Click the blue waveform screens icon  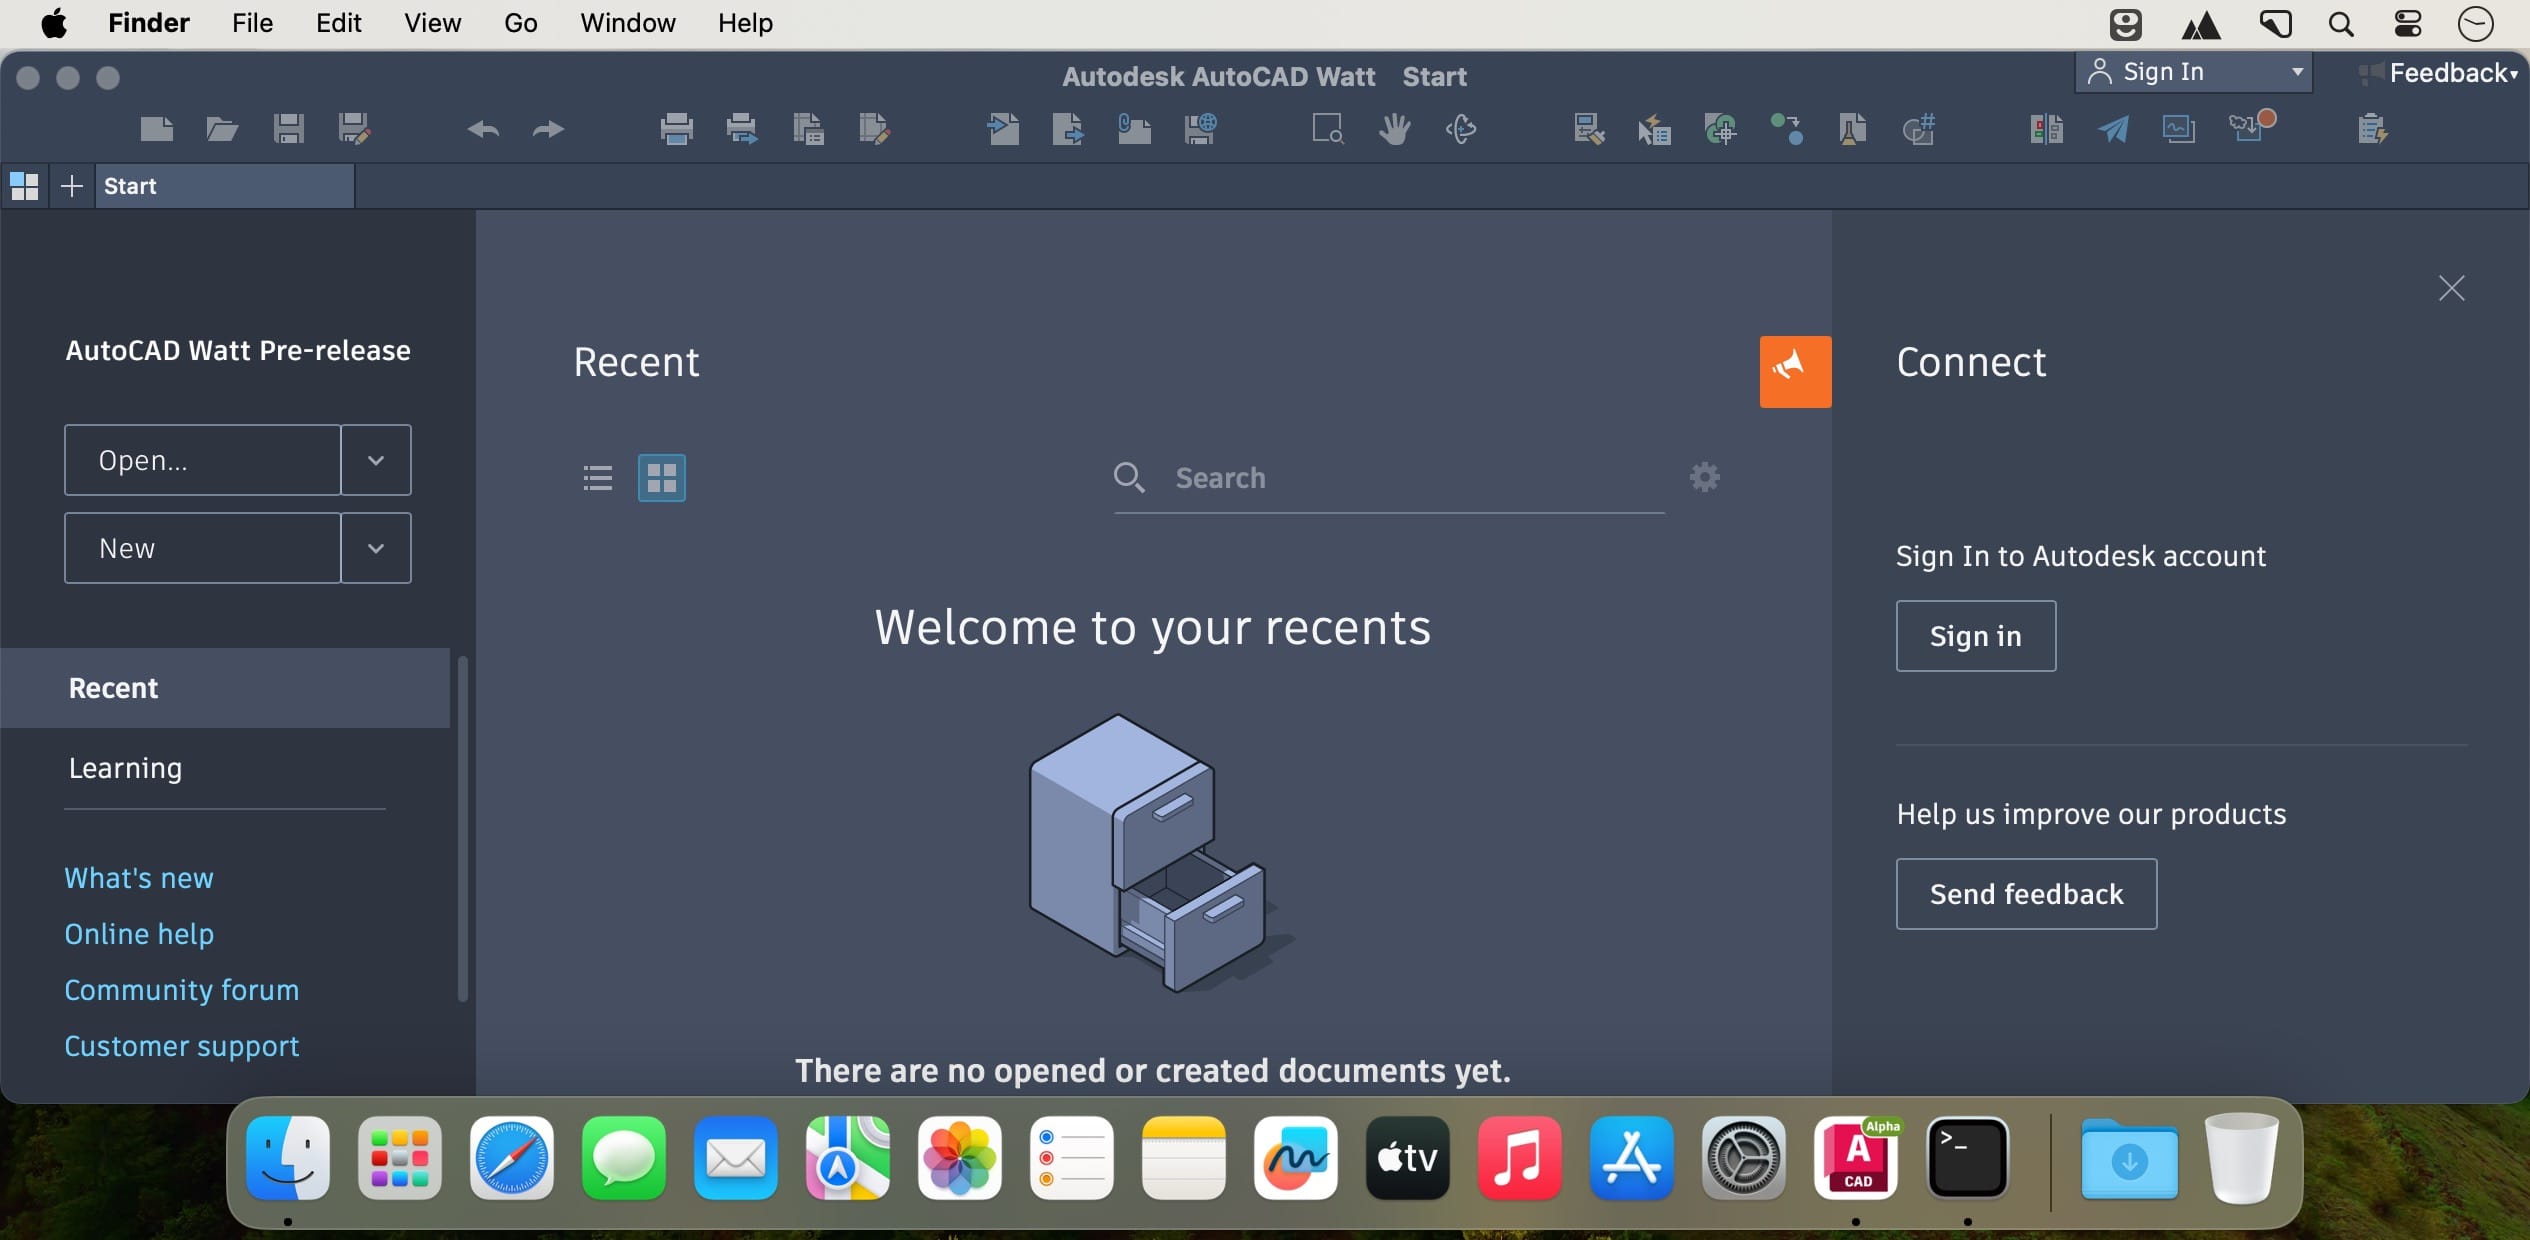(2179, 129)
